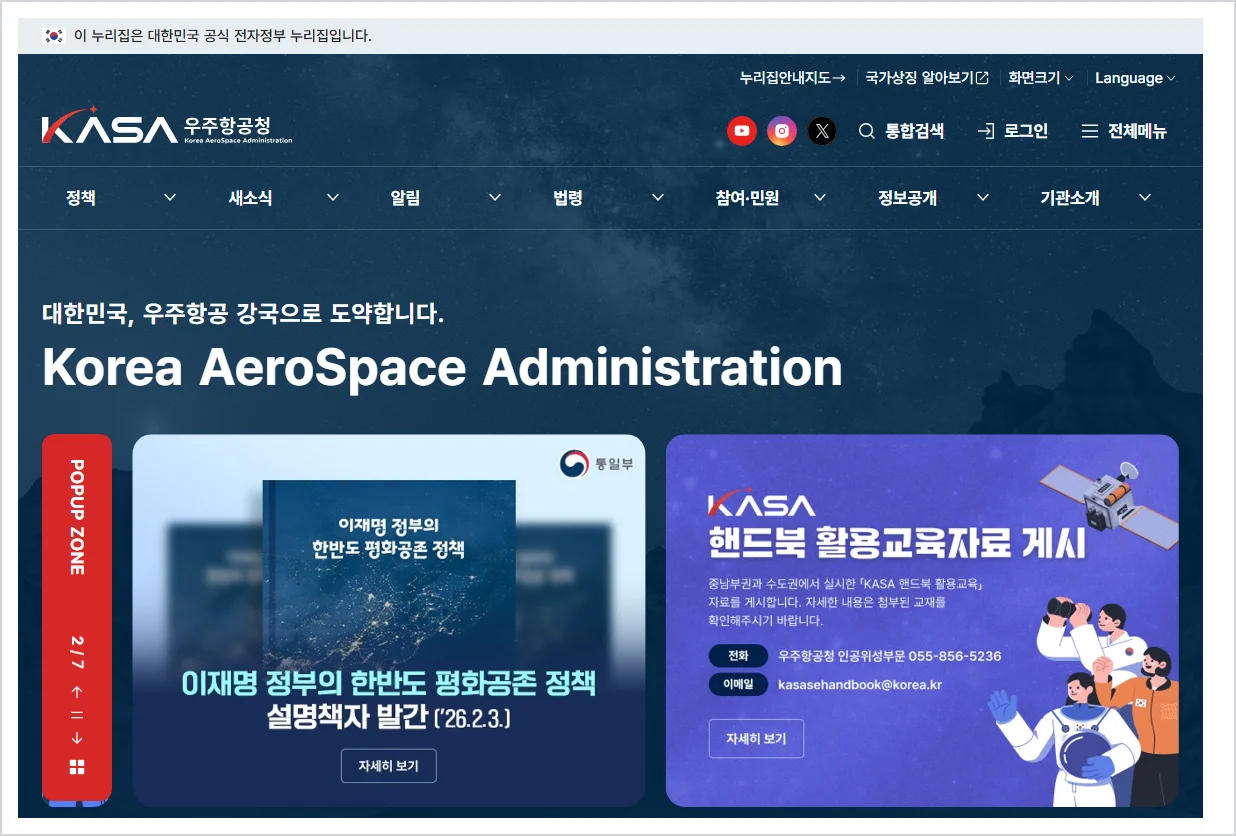1236x836 pixels.
Task: Click 자세히 보기 on the 평화공존 정책 card
Action: pyautogui.click(x=388, y=766)
